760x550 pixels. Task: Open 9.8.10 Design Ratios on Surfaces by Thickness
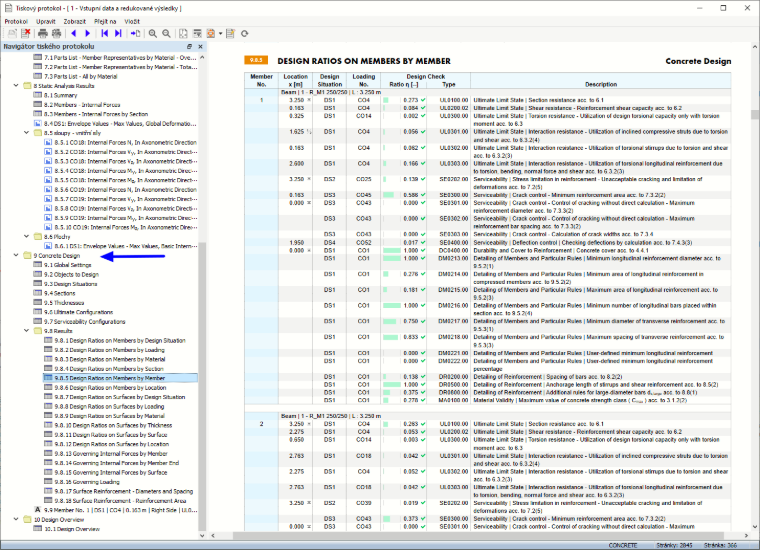pyautogui.click(x=113, y=425)
